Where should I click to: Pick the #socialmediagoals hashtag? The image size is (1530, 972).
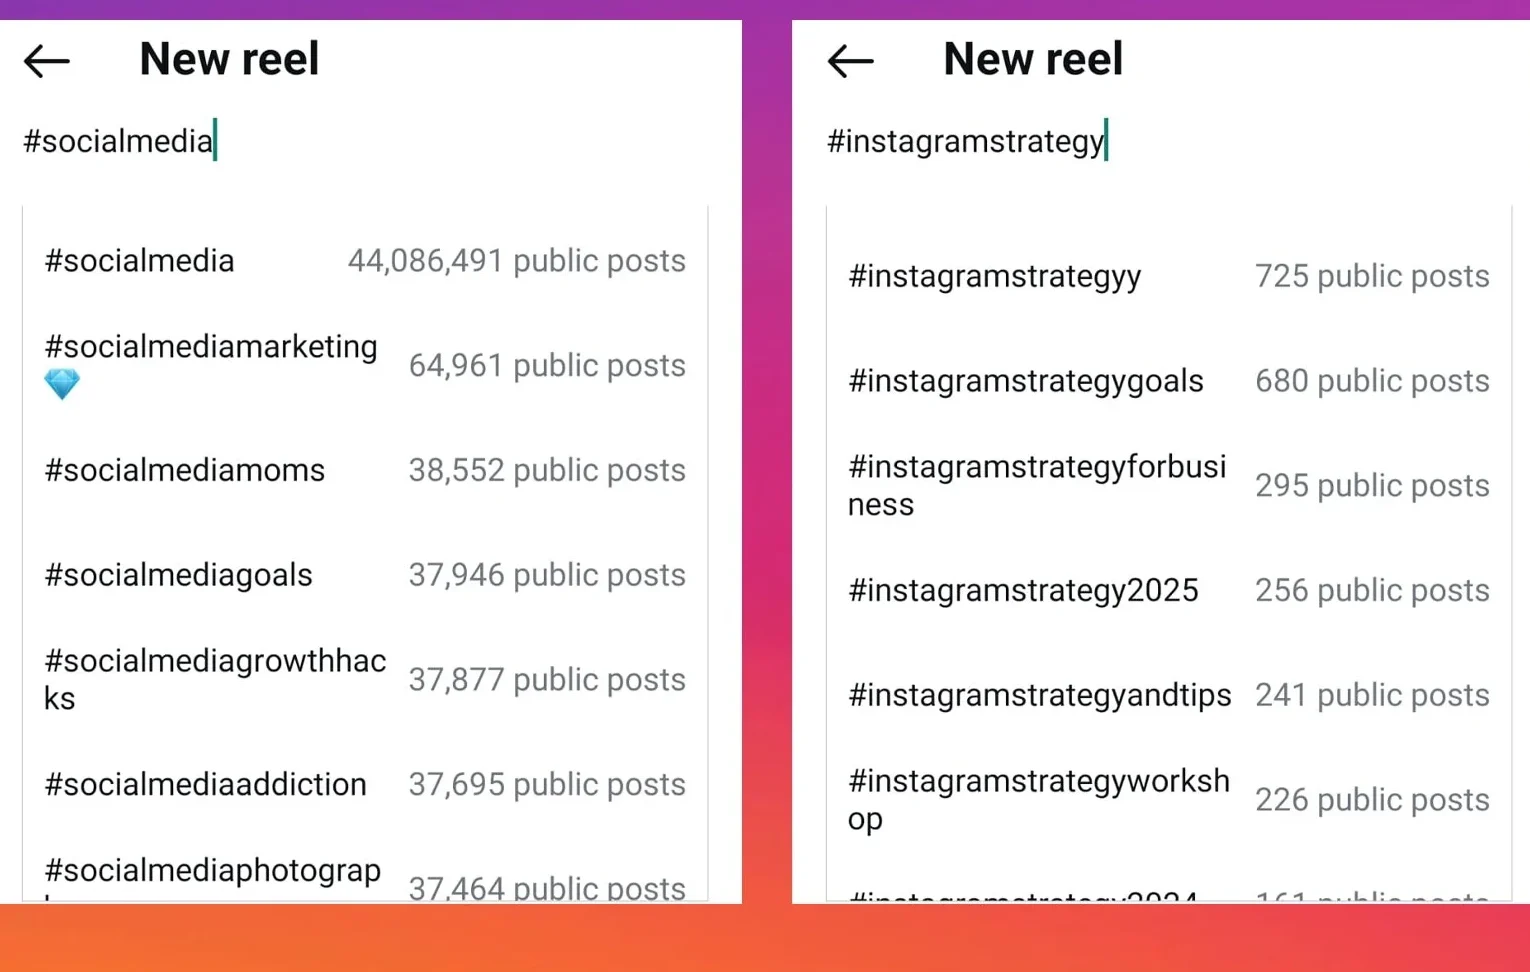(x=365, y=575)
